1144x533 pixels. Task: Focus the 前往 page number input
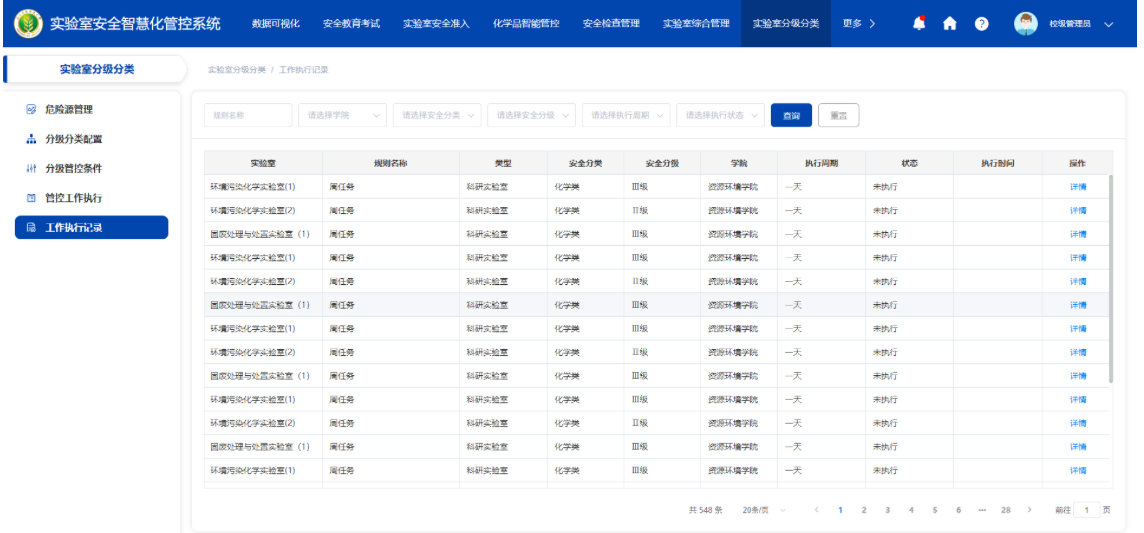click(x=1086, y=510)
